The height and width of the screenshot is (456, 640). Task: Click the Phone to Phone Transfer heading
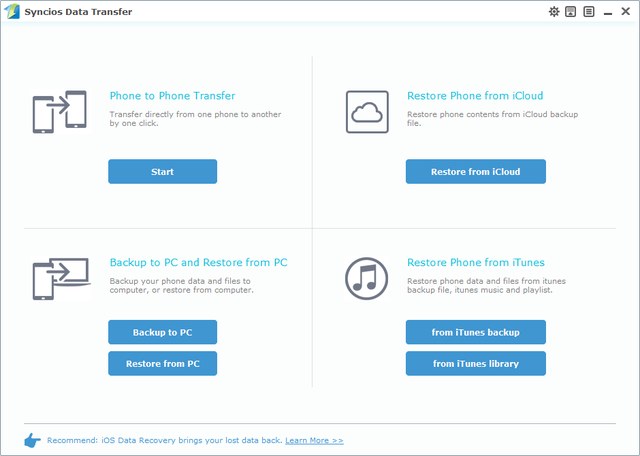click(x=172, y=96)
